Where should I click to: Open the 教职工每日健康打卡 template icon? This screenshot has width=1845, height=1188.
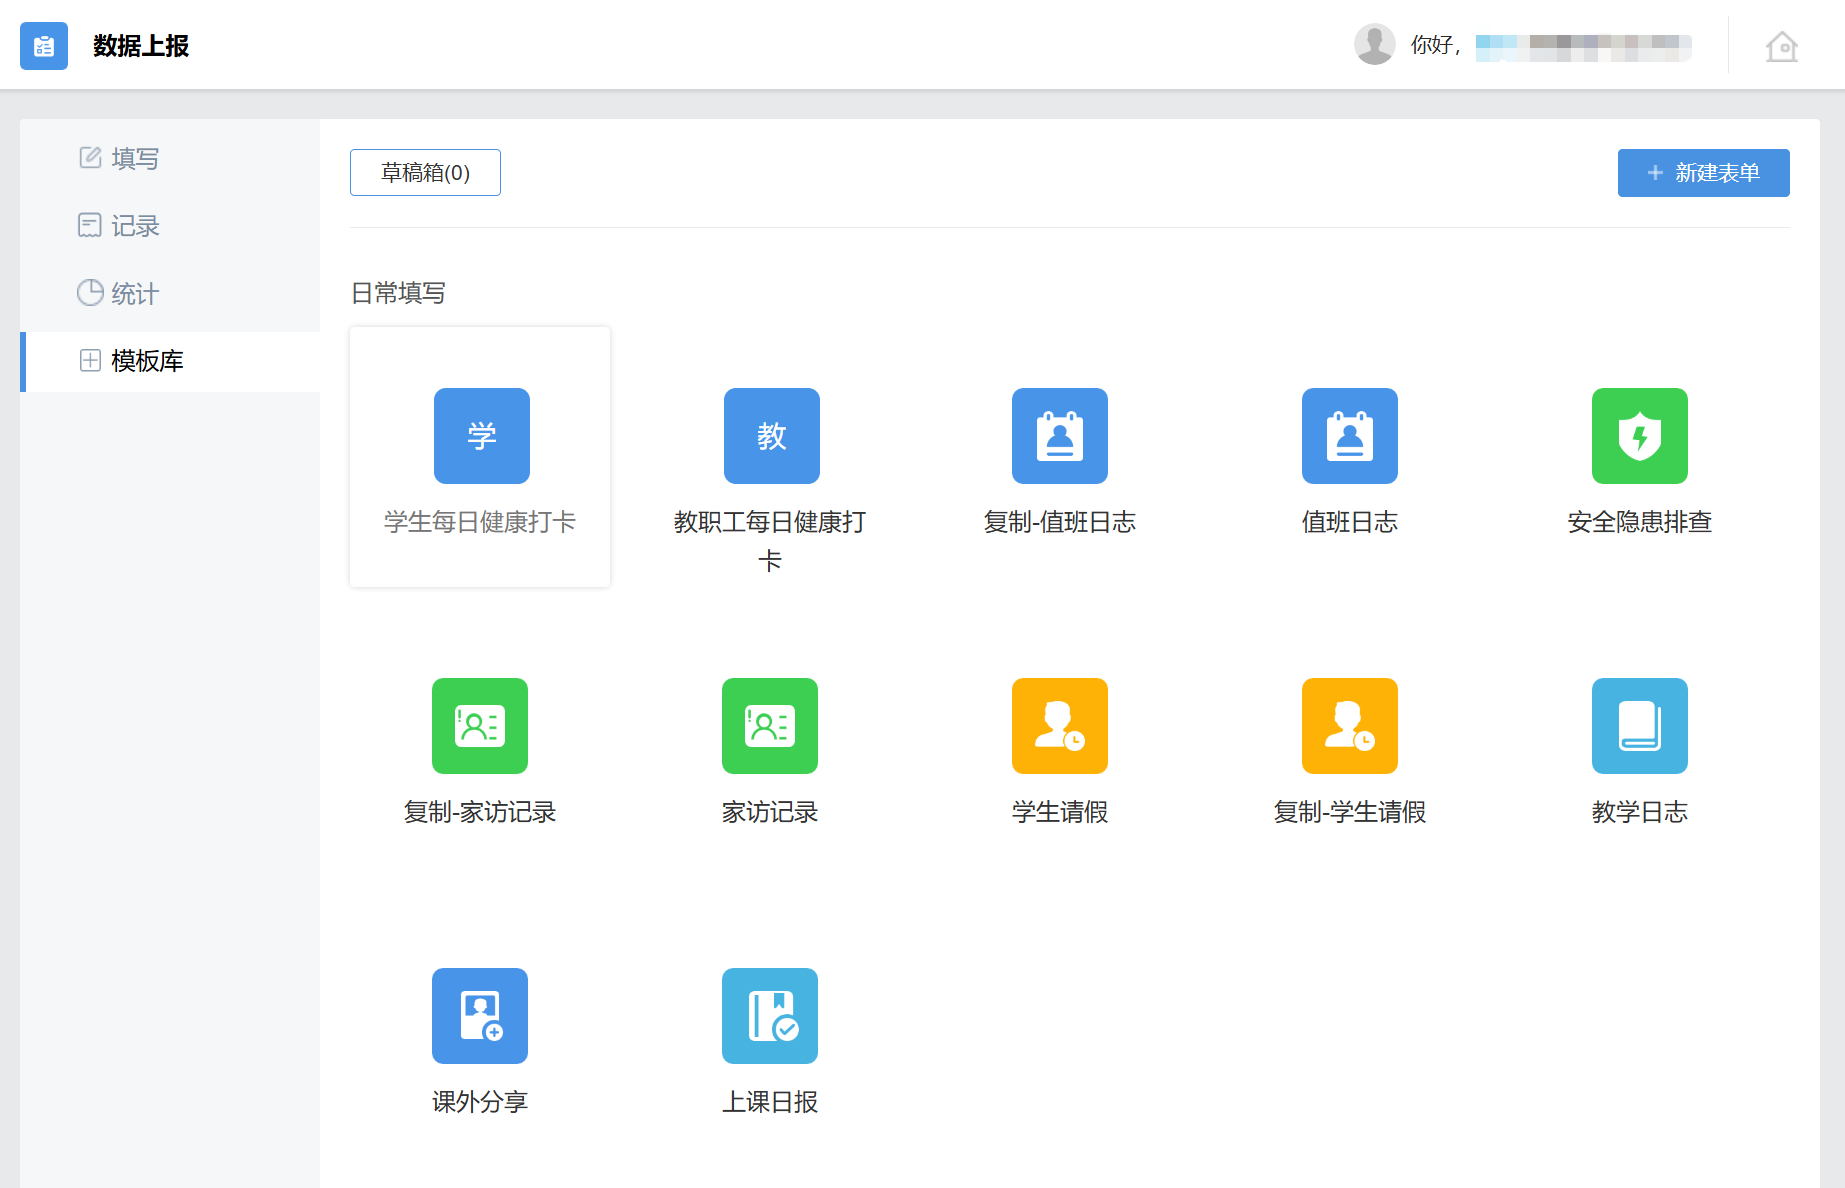pos(771,436)
